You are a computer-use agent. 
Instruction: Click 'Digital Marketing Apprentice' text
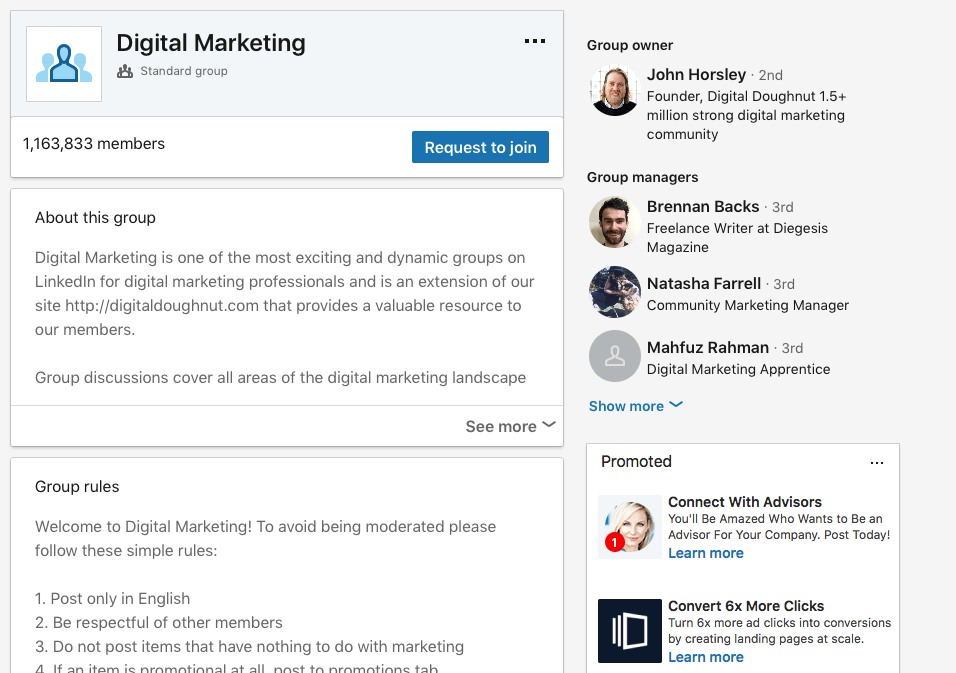pyautogui.click(x=738, y=369)
